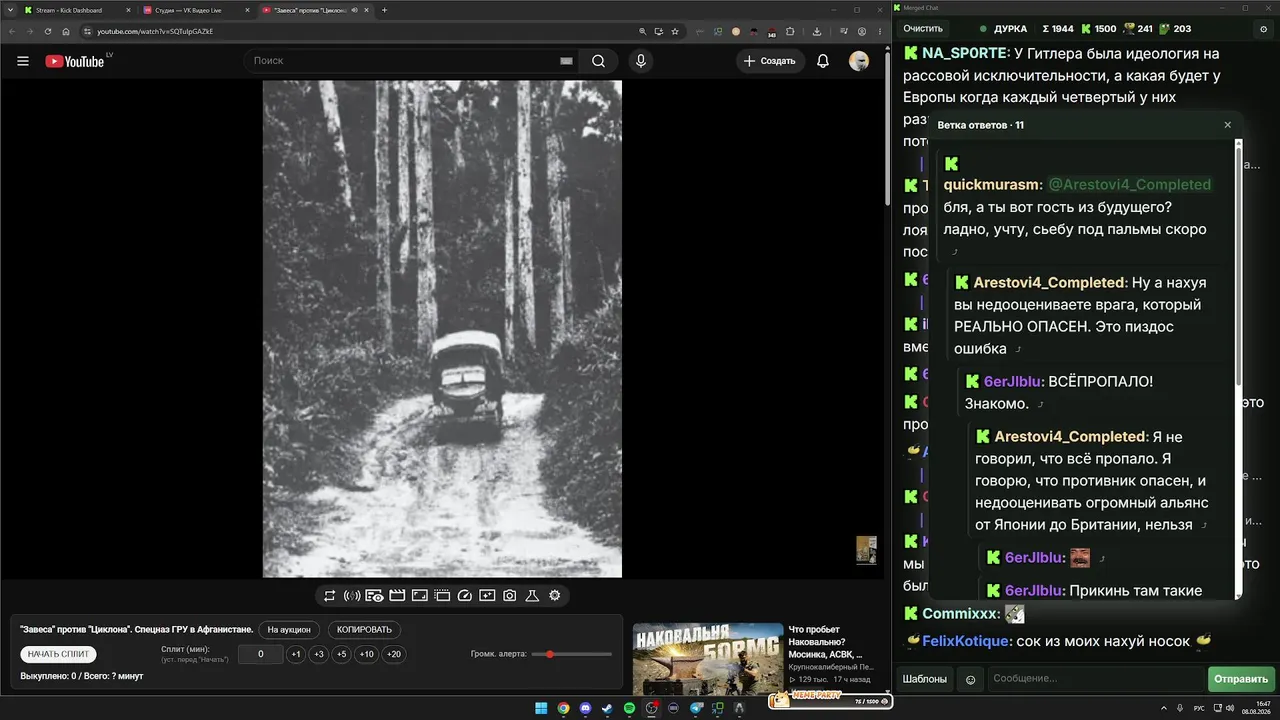Screen dimensions: 1280x720
Task: Click the video filters sparkle icon
Action: (x=487, y=596)
